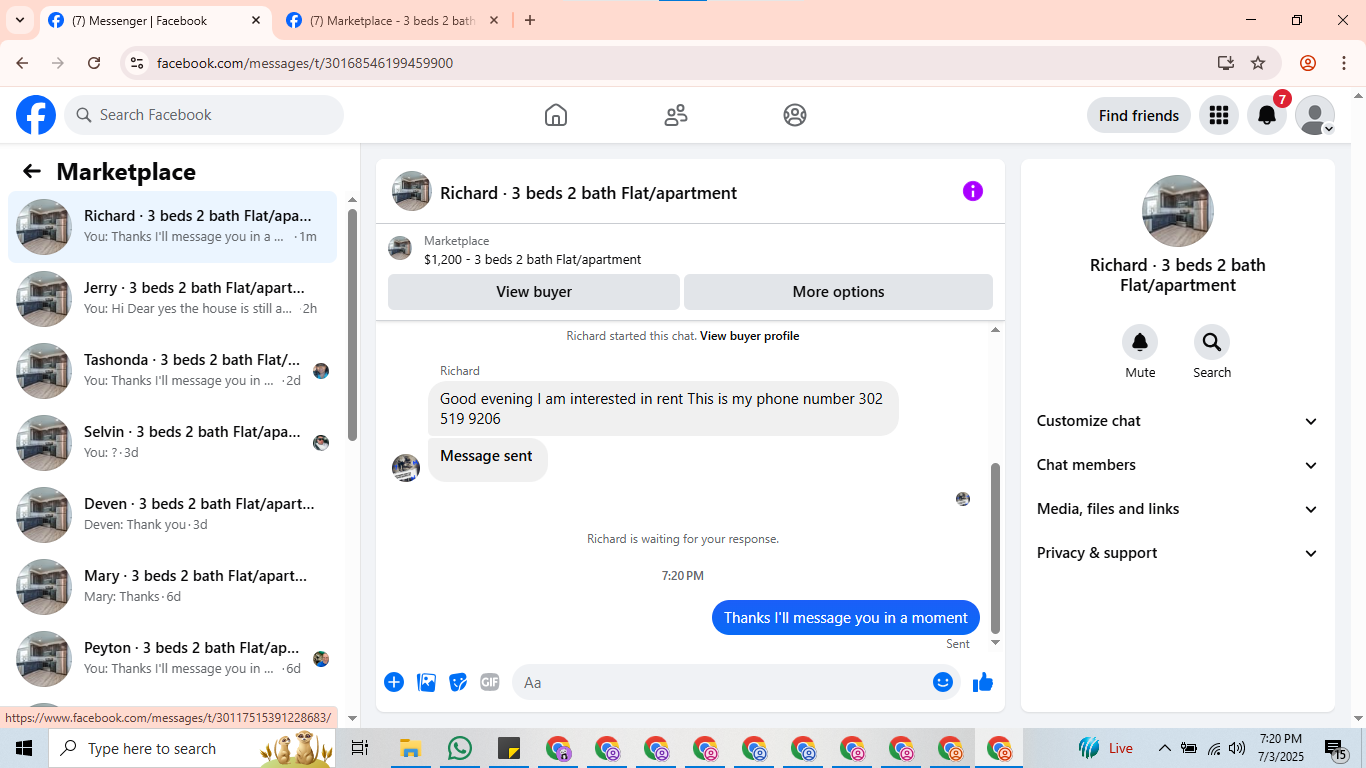Screen dimensions: 1366x768
Task: Click the Facebook logo icon
Action: pyautogui.click(x=36, y=115)
